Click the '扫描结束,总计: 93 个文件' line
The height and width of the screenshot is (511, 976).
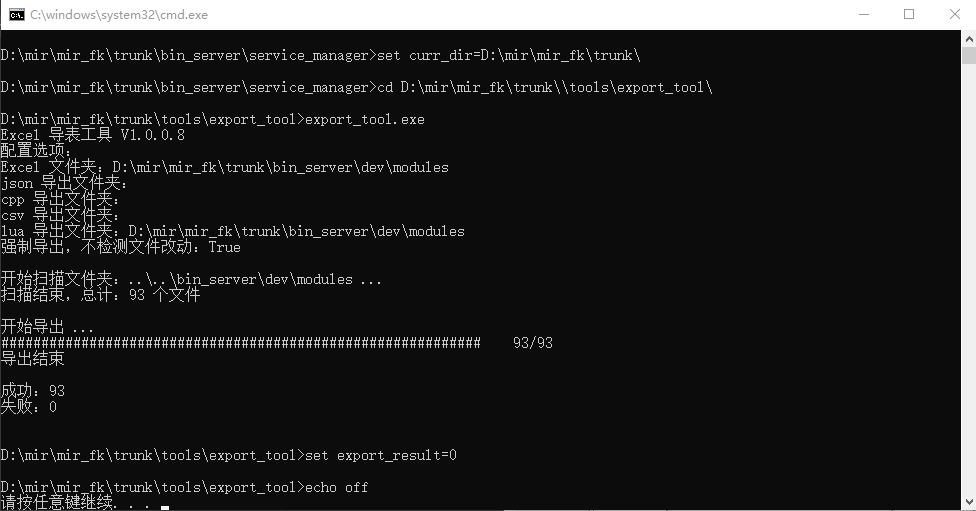point(100,295)
